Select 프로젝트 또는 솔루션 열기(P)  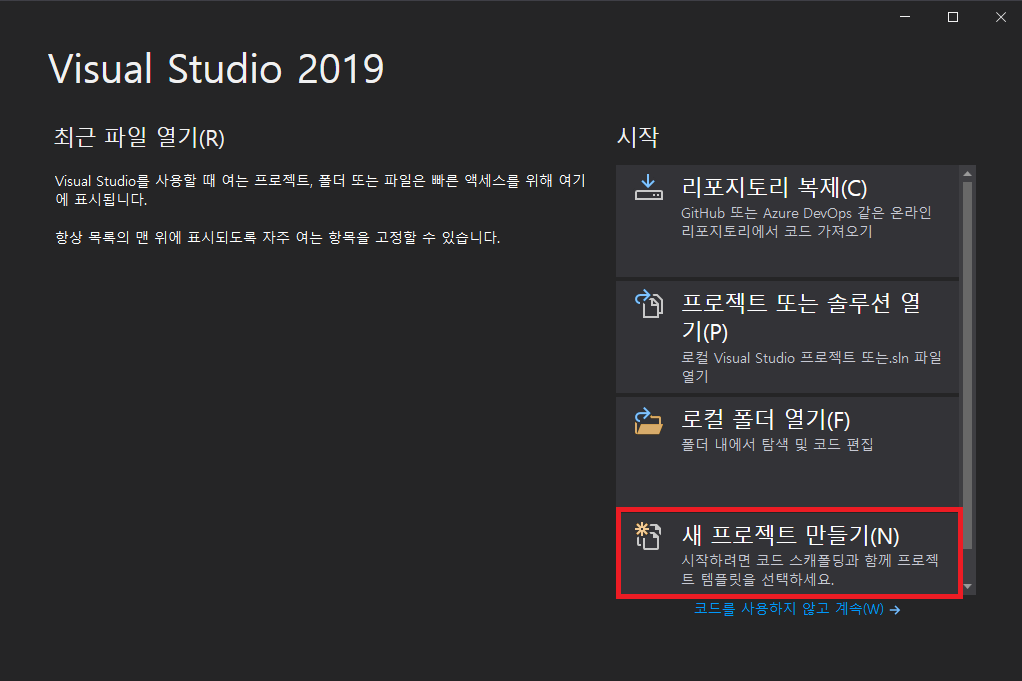coord(787,337)
